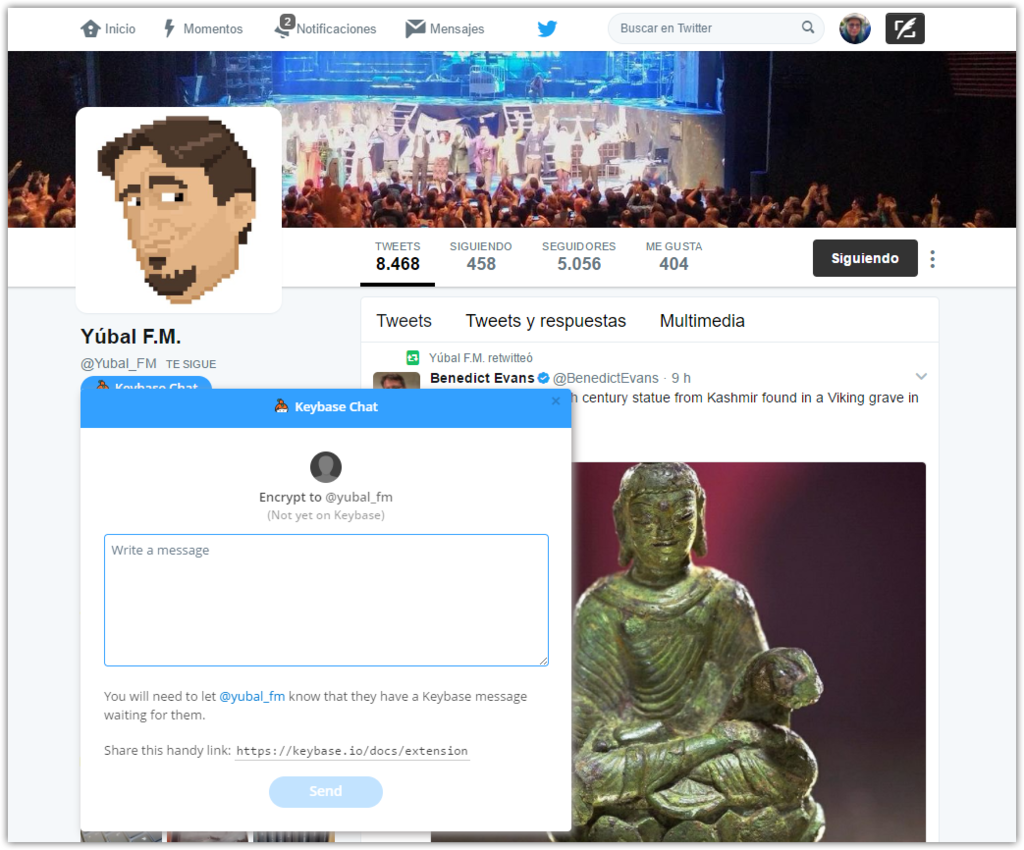Select the keybase.io extension link field
The height and width of the screenshot is (850, 1024).
click(x=352, y=751)
